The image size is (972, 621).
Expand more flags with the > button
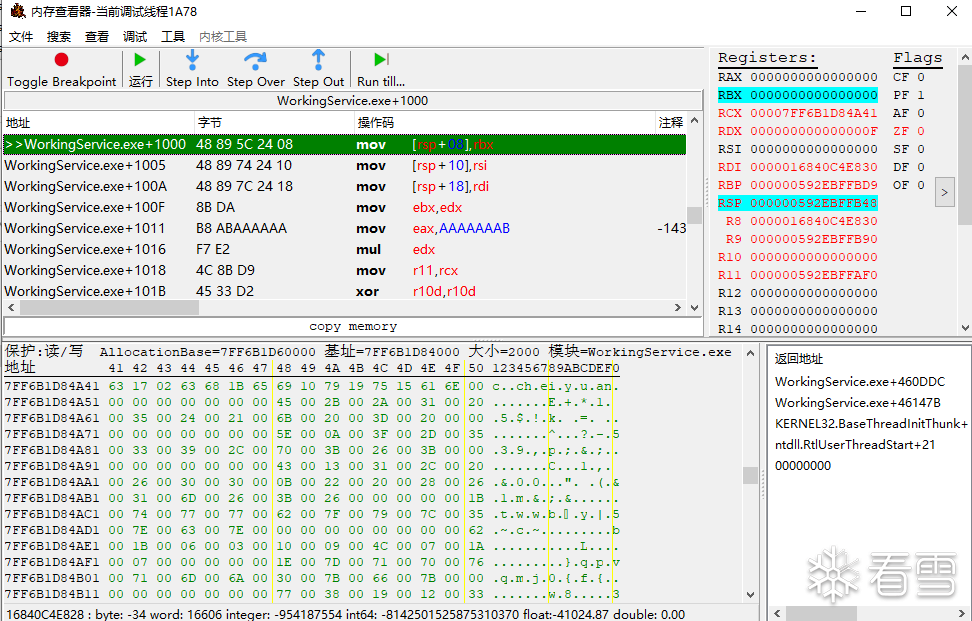(x=945, y=192)
